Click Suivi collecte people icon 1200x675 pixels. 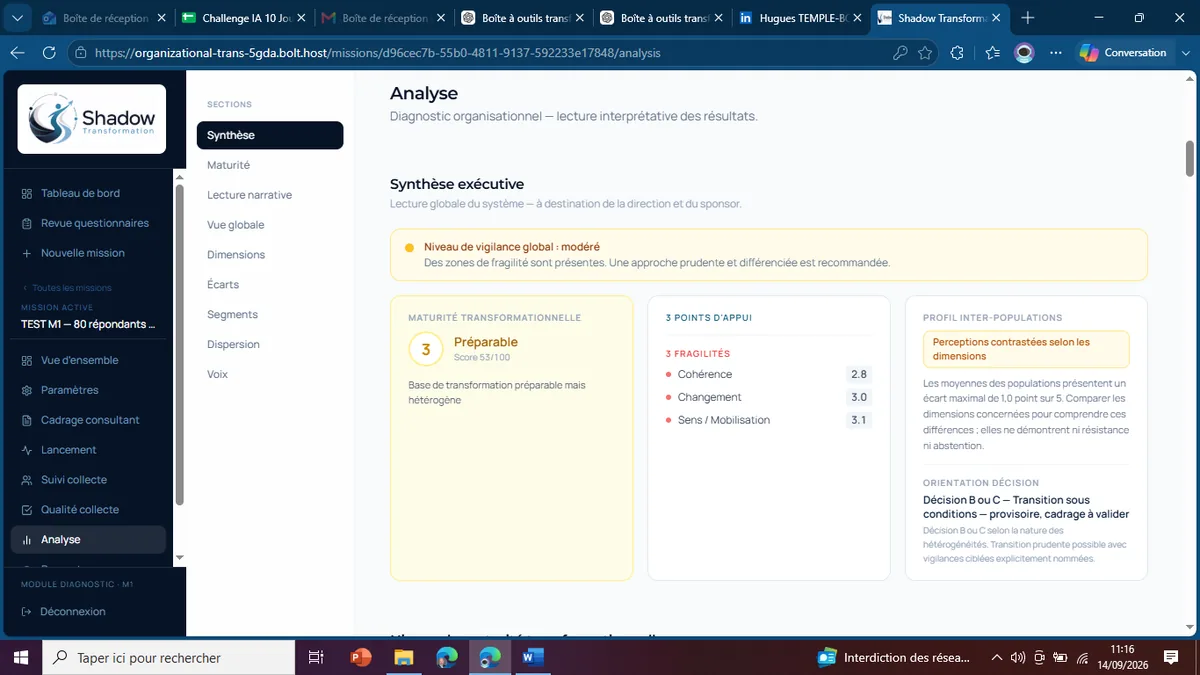(x=26, y=481)
